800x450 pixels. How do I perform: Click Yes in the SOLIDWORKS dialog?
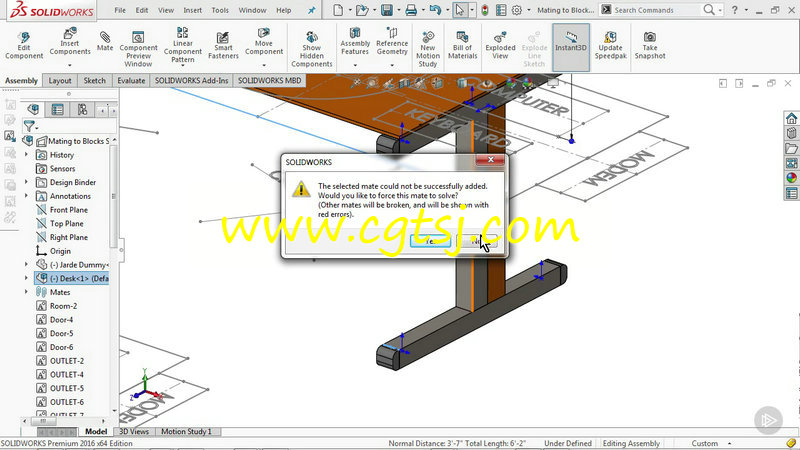point(430,241)
